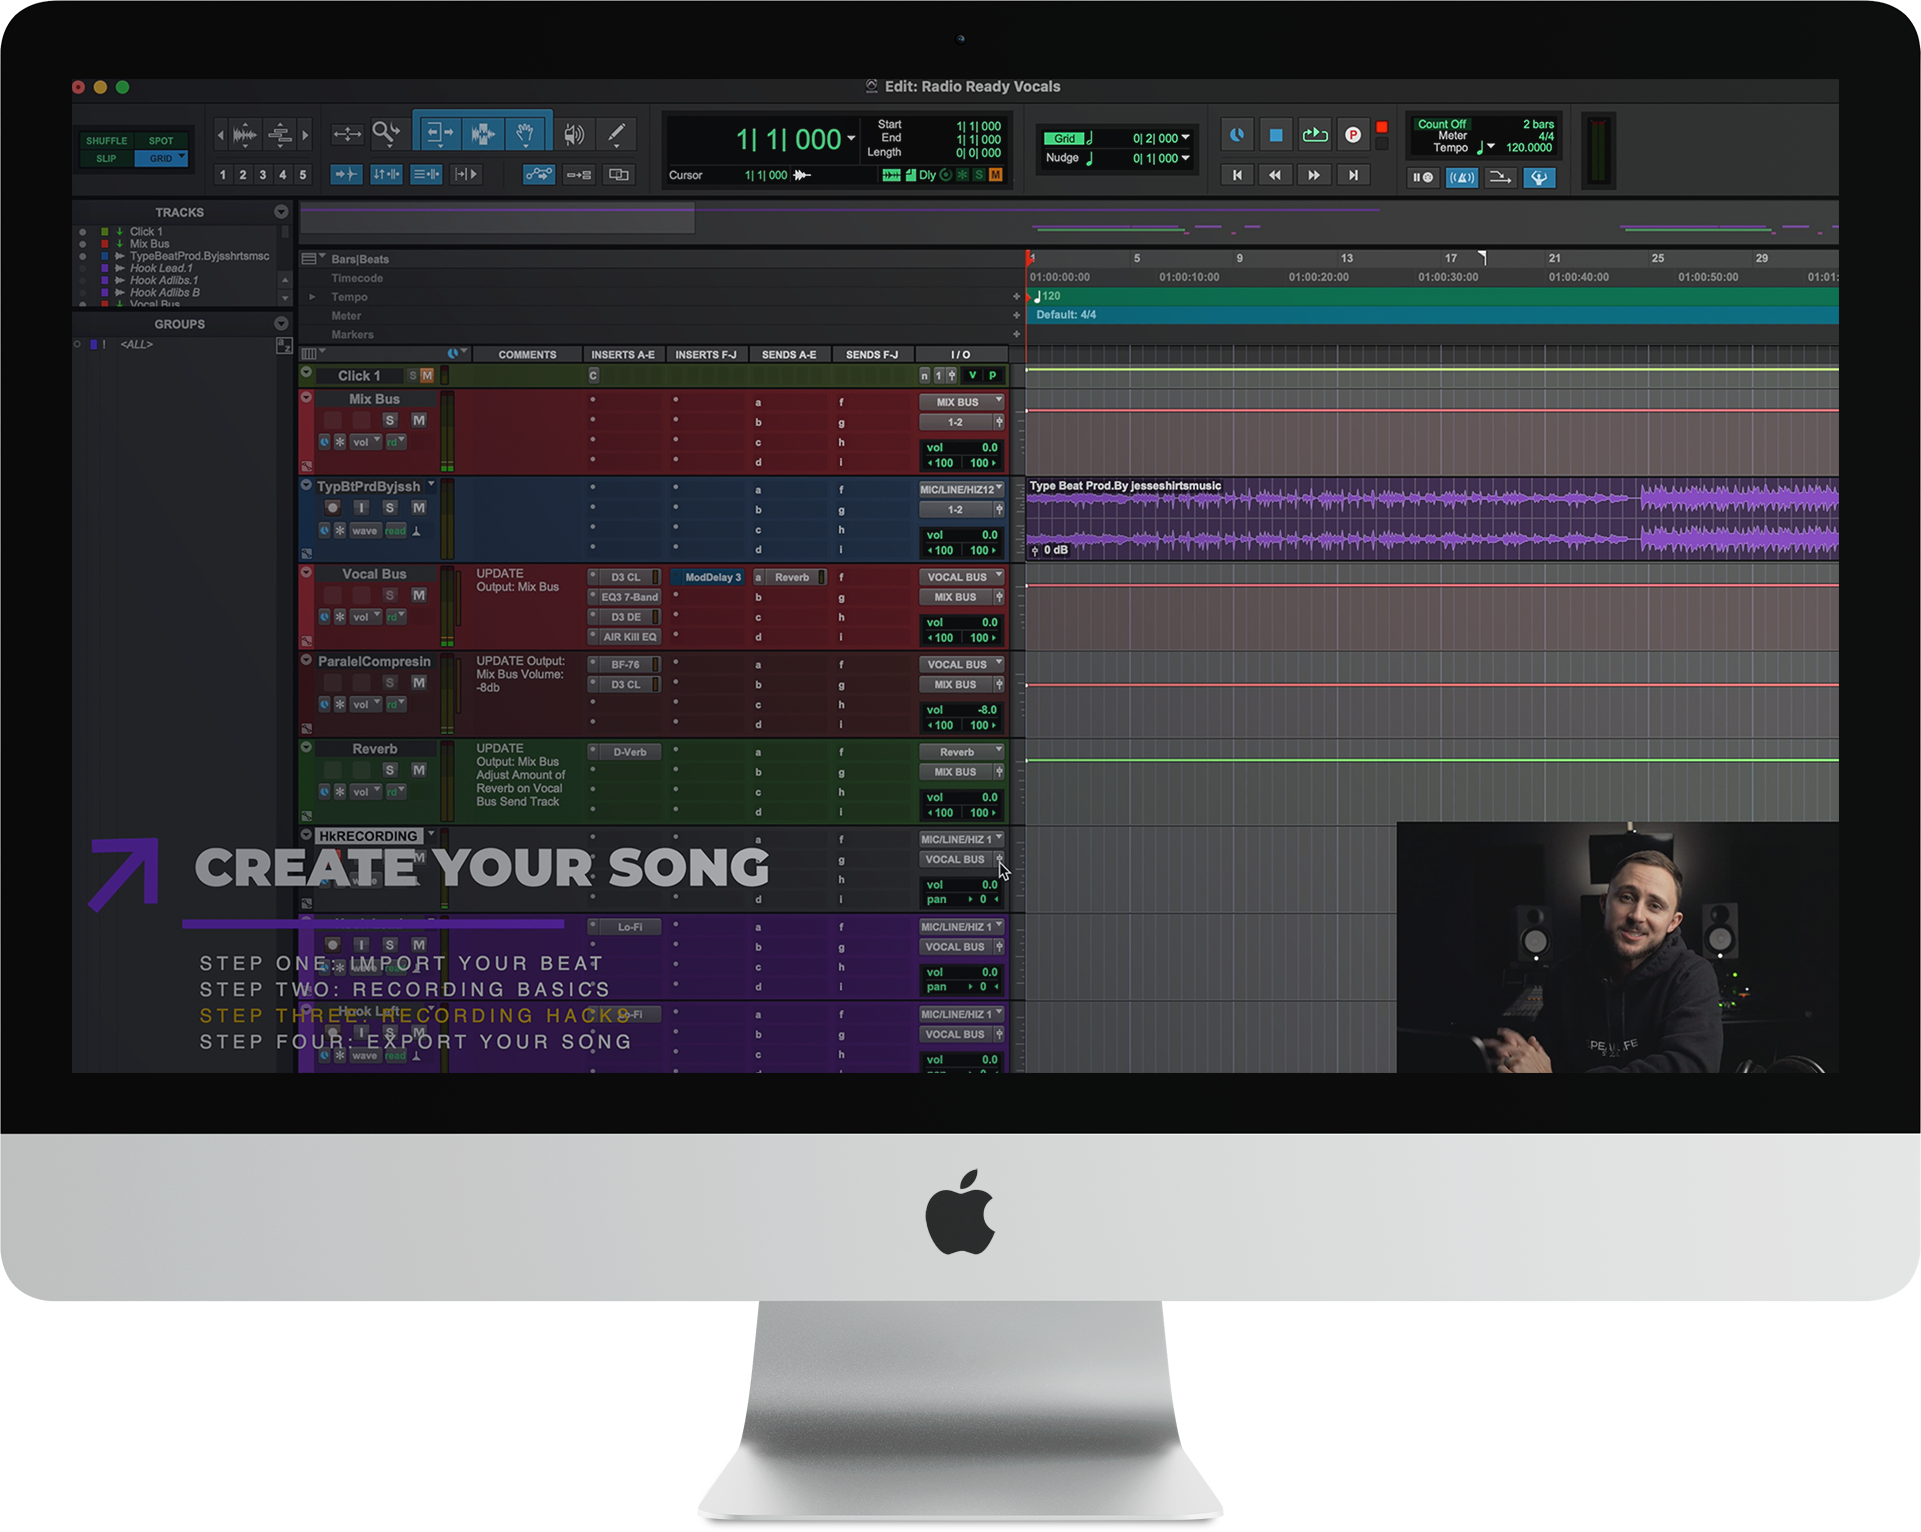Image resolution: width=1921 pixels, height=1532 pixels.
Task: Select the Pencil tool
Action: pyautogui.click(x=617, y=133)
